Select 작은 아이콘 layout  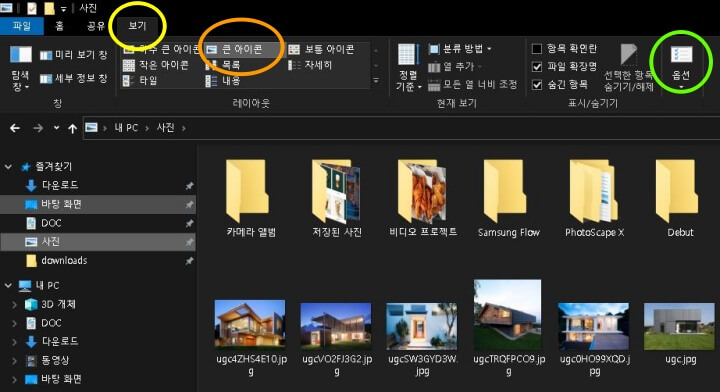[157, 65]
